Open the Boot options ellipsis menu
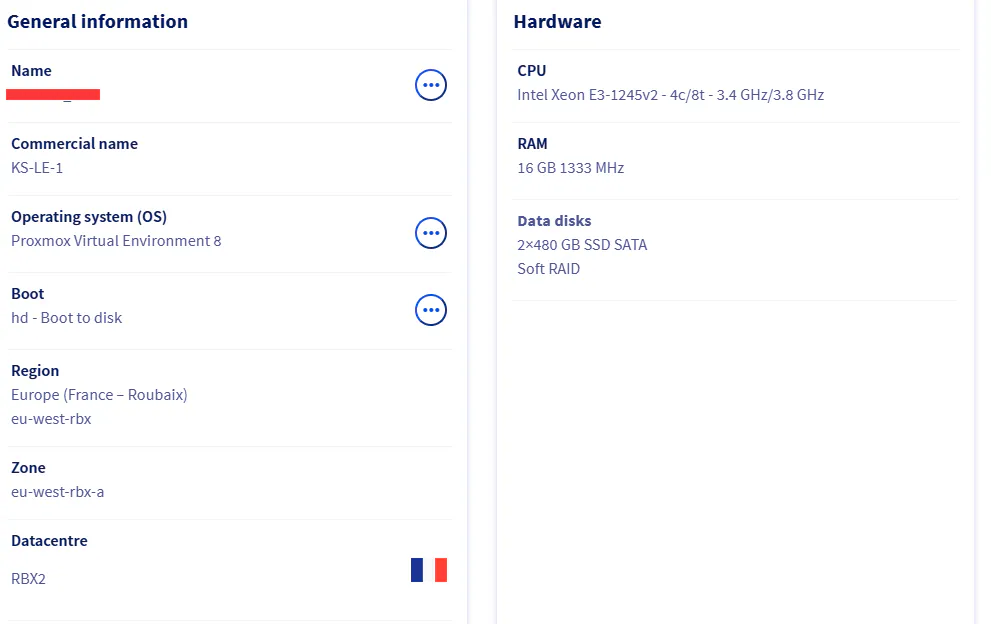 431,310
